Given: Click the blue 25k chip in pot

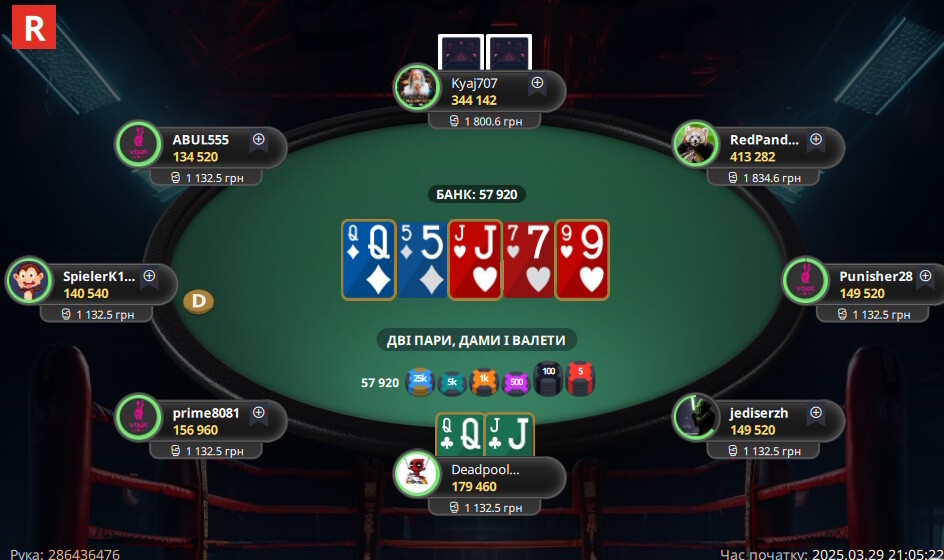Looking at the screenshot, I should tap(420, 382).
